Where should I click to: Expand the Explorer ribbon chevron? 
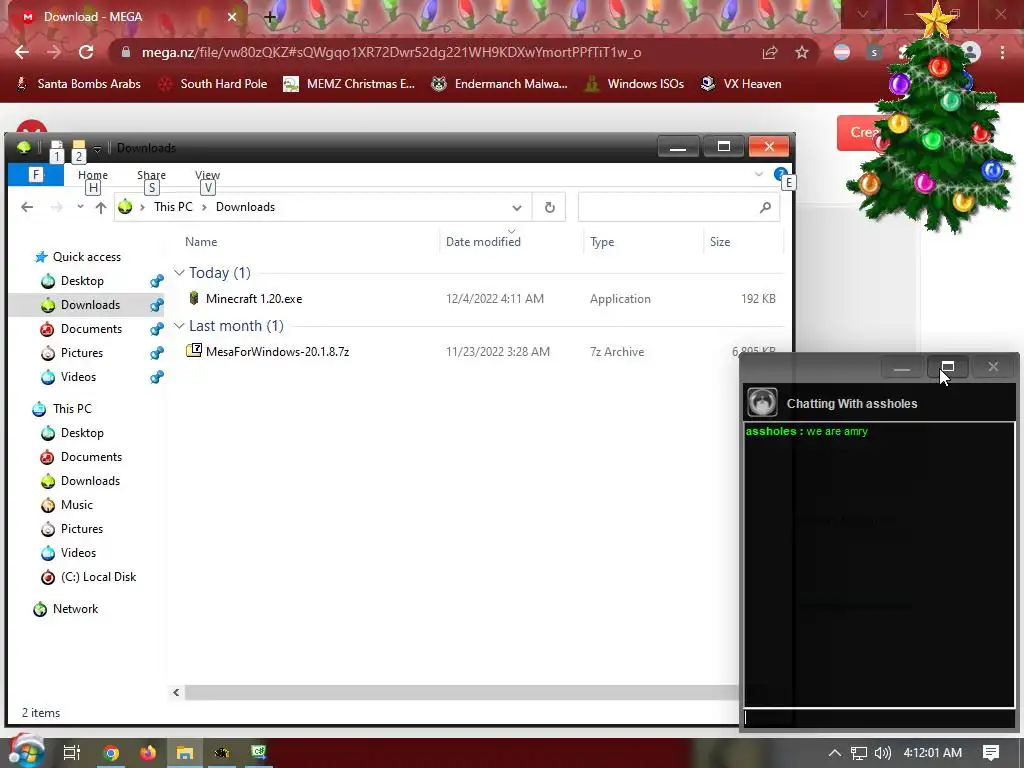point(759,174)
